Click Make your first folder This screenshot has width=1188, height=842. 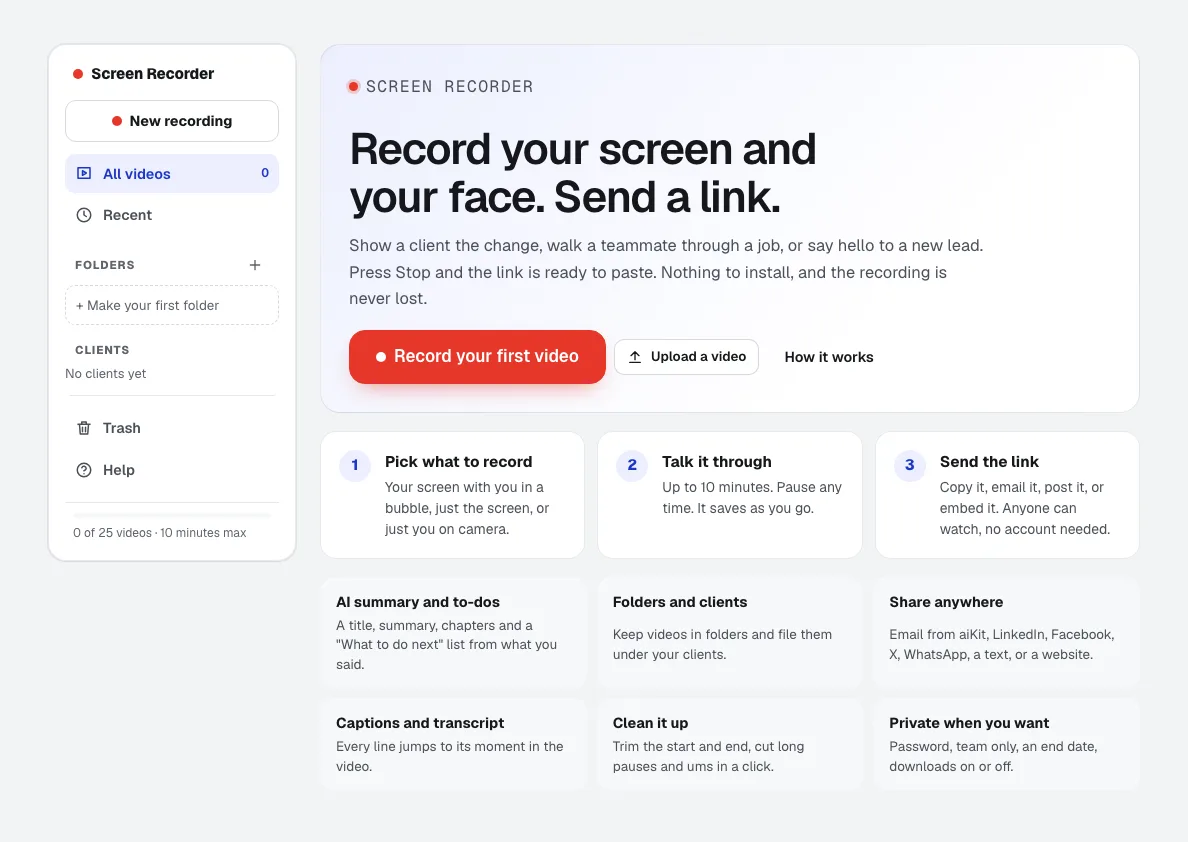point(172,305)
